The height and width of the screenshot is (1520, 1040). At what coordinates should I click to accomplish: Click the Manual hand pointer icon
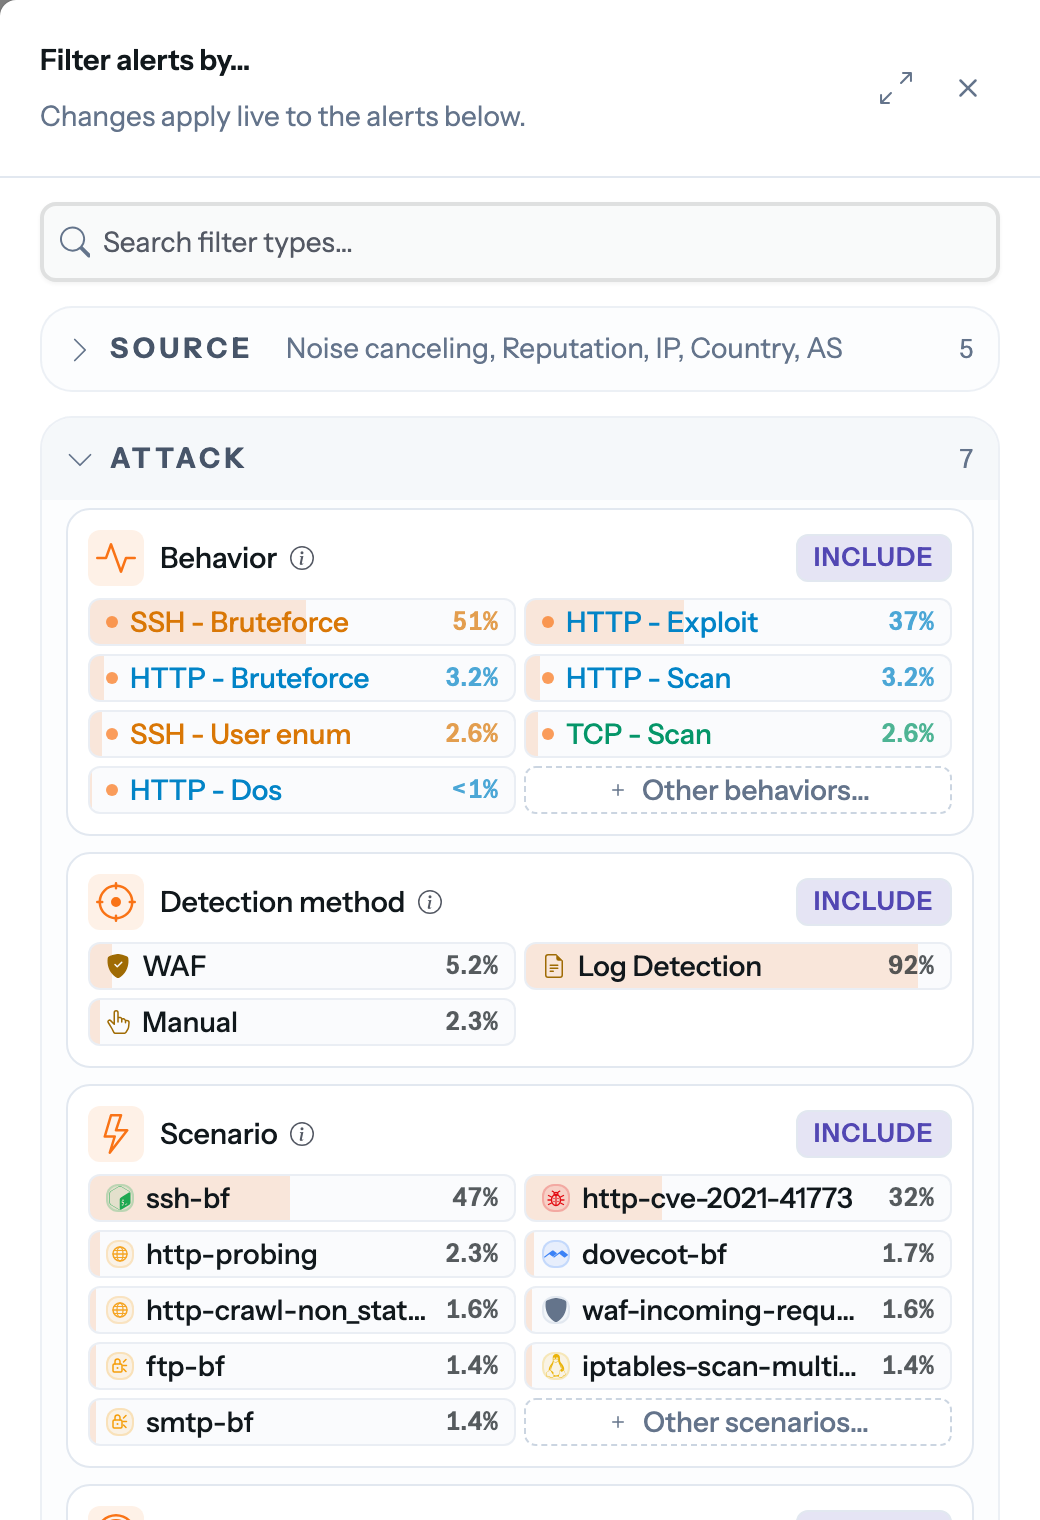119,1022
